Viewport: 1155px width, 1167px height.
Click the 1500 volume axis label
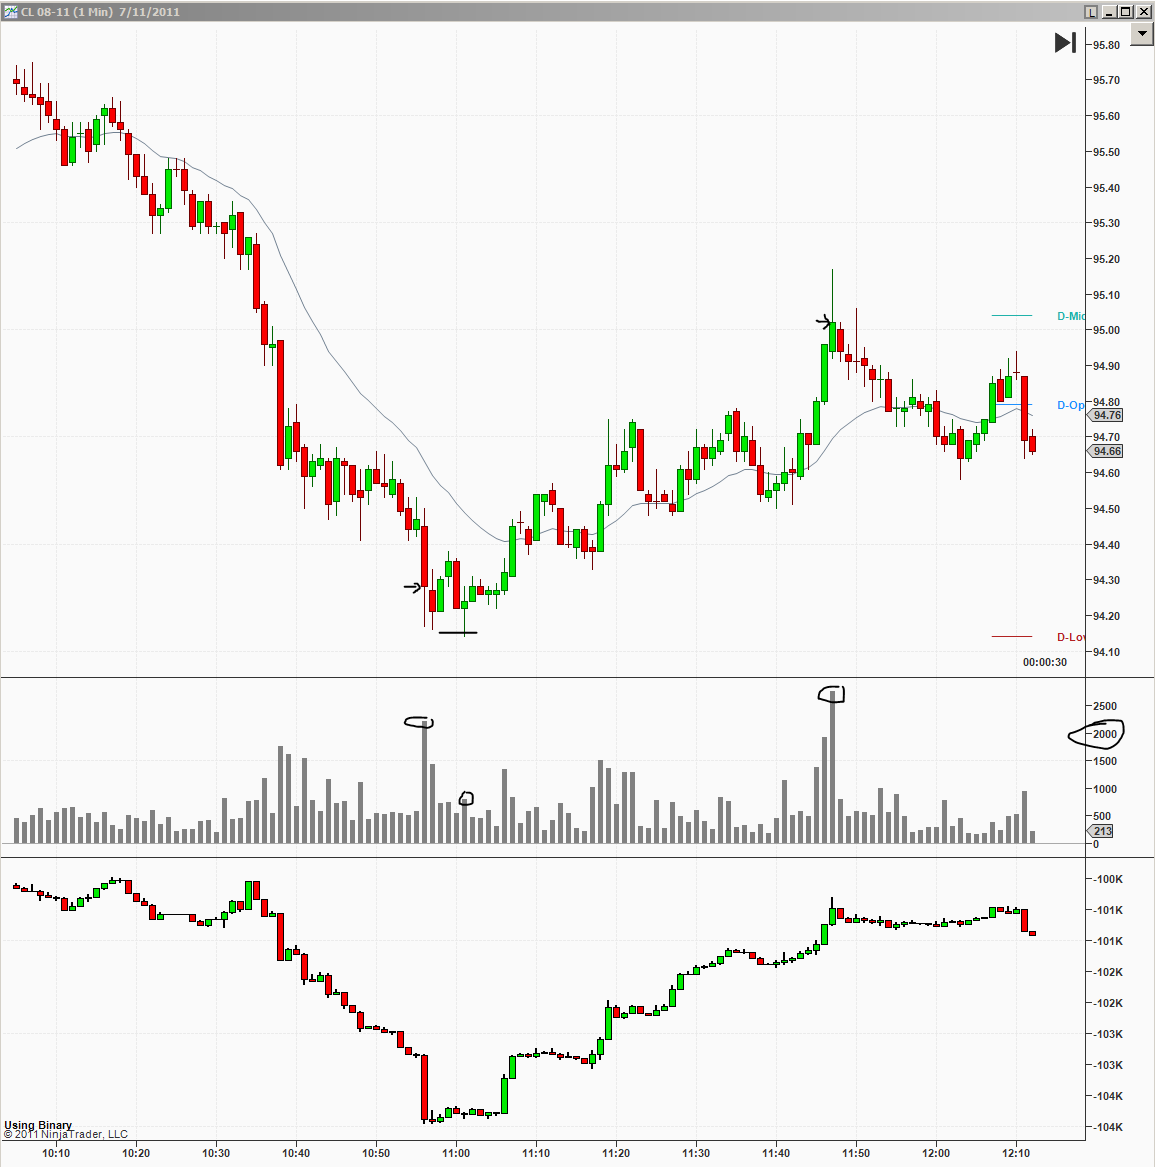pyautogui.click(x=1104, y=761)
